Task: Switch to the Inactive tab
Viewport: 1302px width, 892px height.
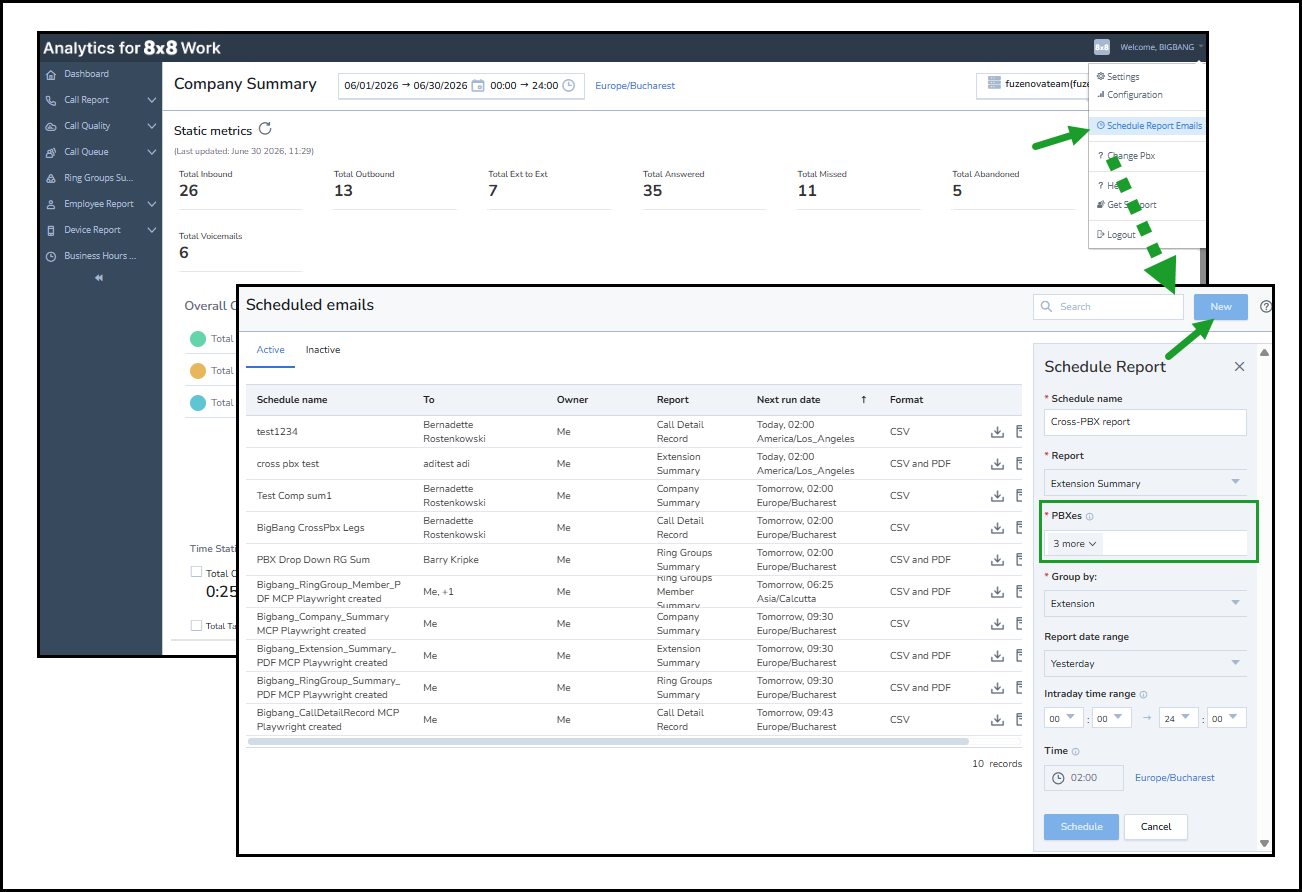Action: [323, 350]
